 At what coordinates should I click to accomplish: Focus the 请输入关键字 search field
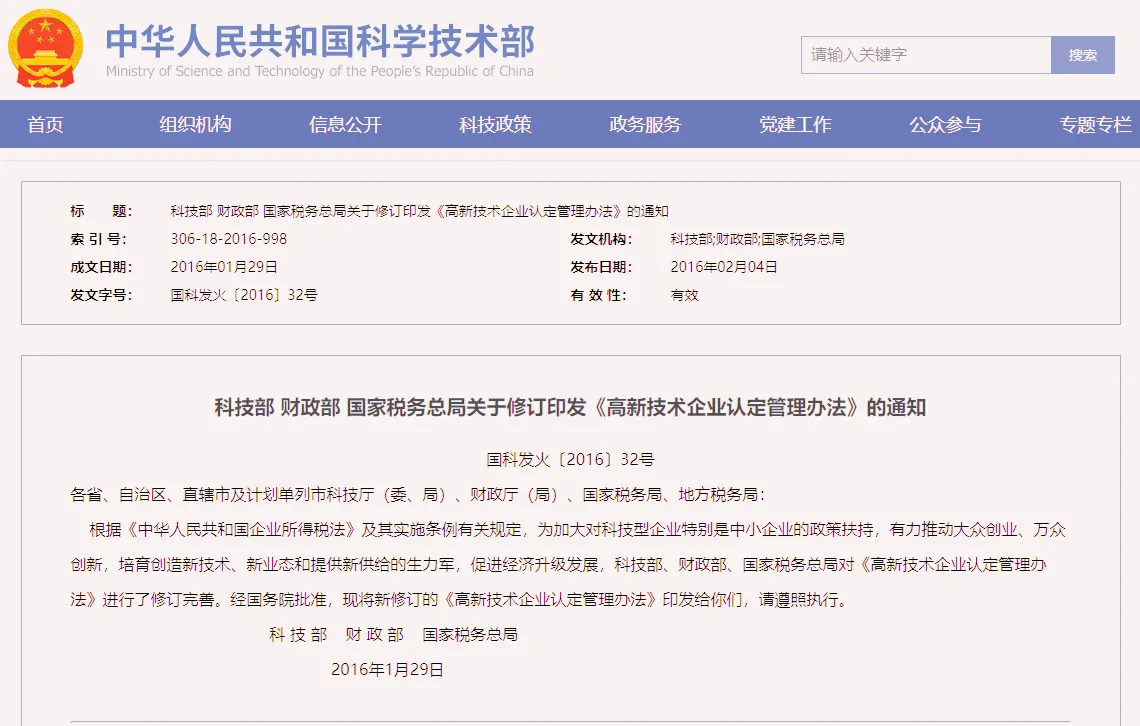[926, 55]
